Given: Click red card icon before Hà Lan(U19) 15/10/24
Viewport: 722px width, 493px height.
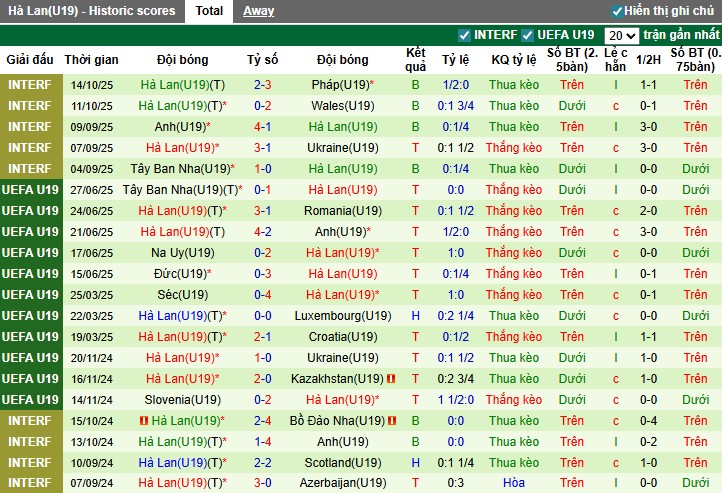Looking at the screenshot, I should click(144, 421).
